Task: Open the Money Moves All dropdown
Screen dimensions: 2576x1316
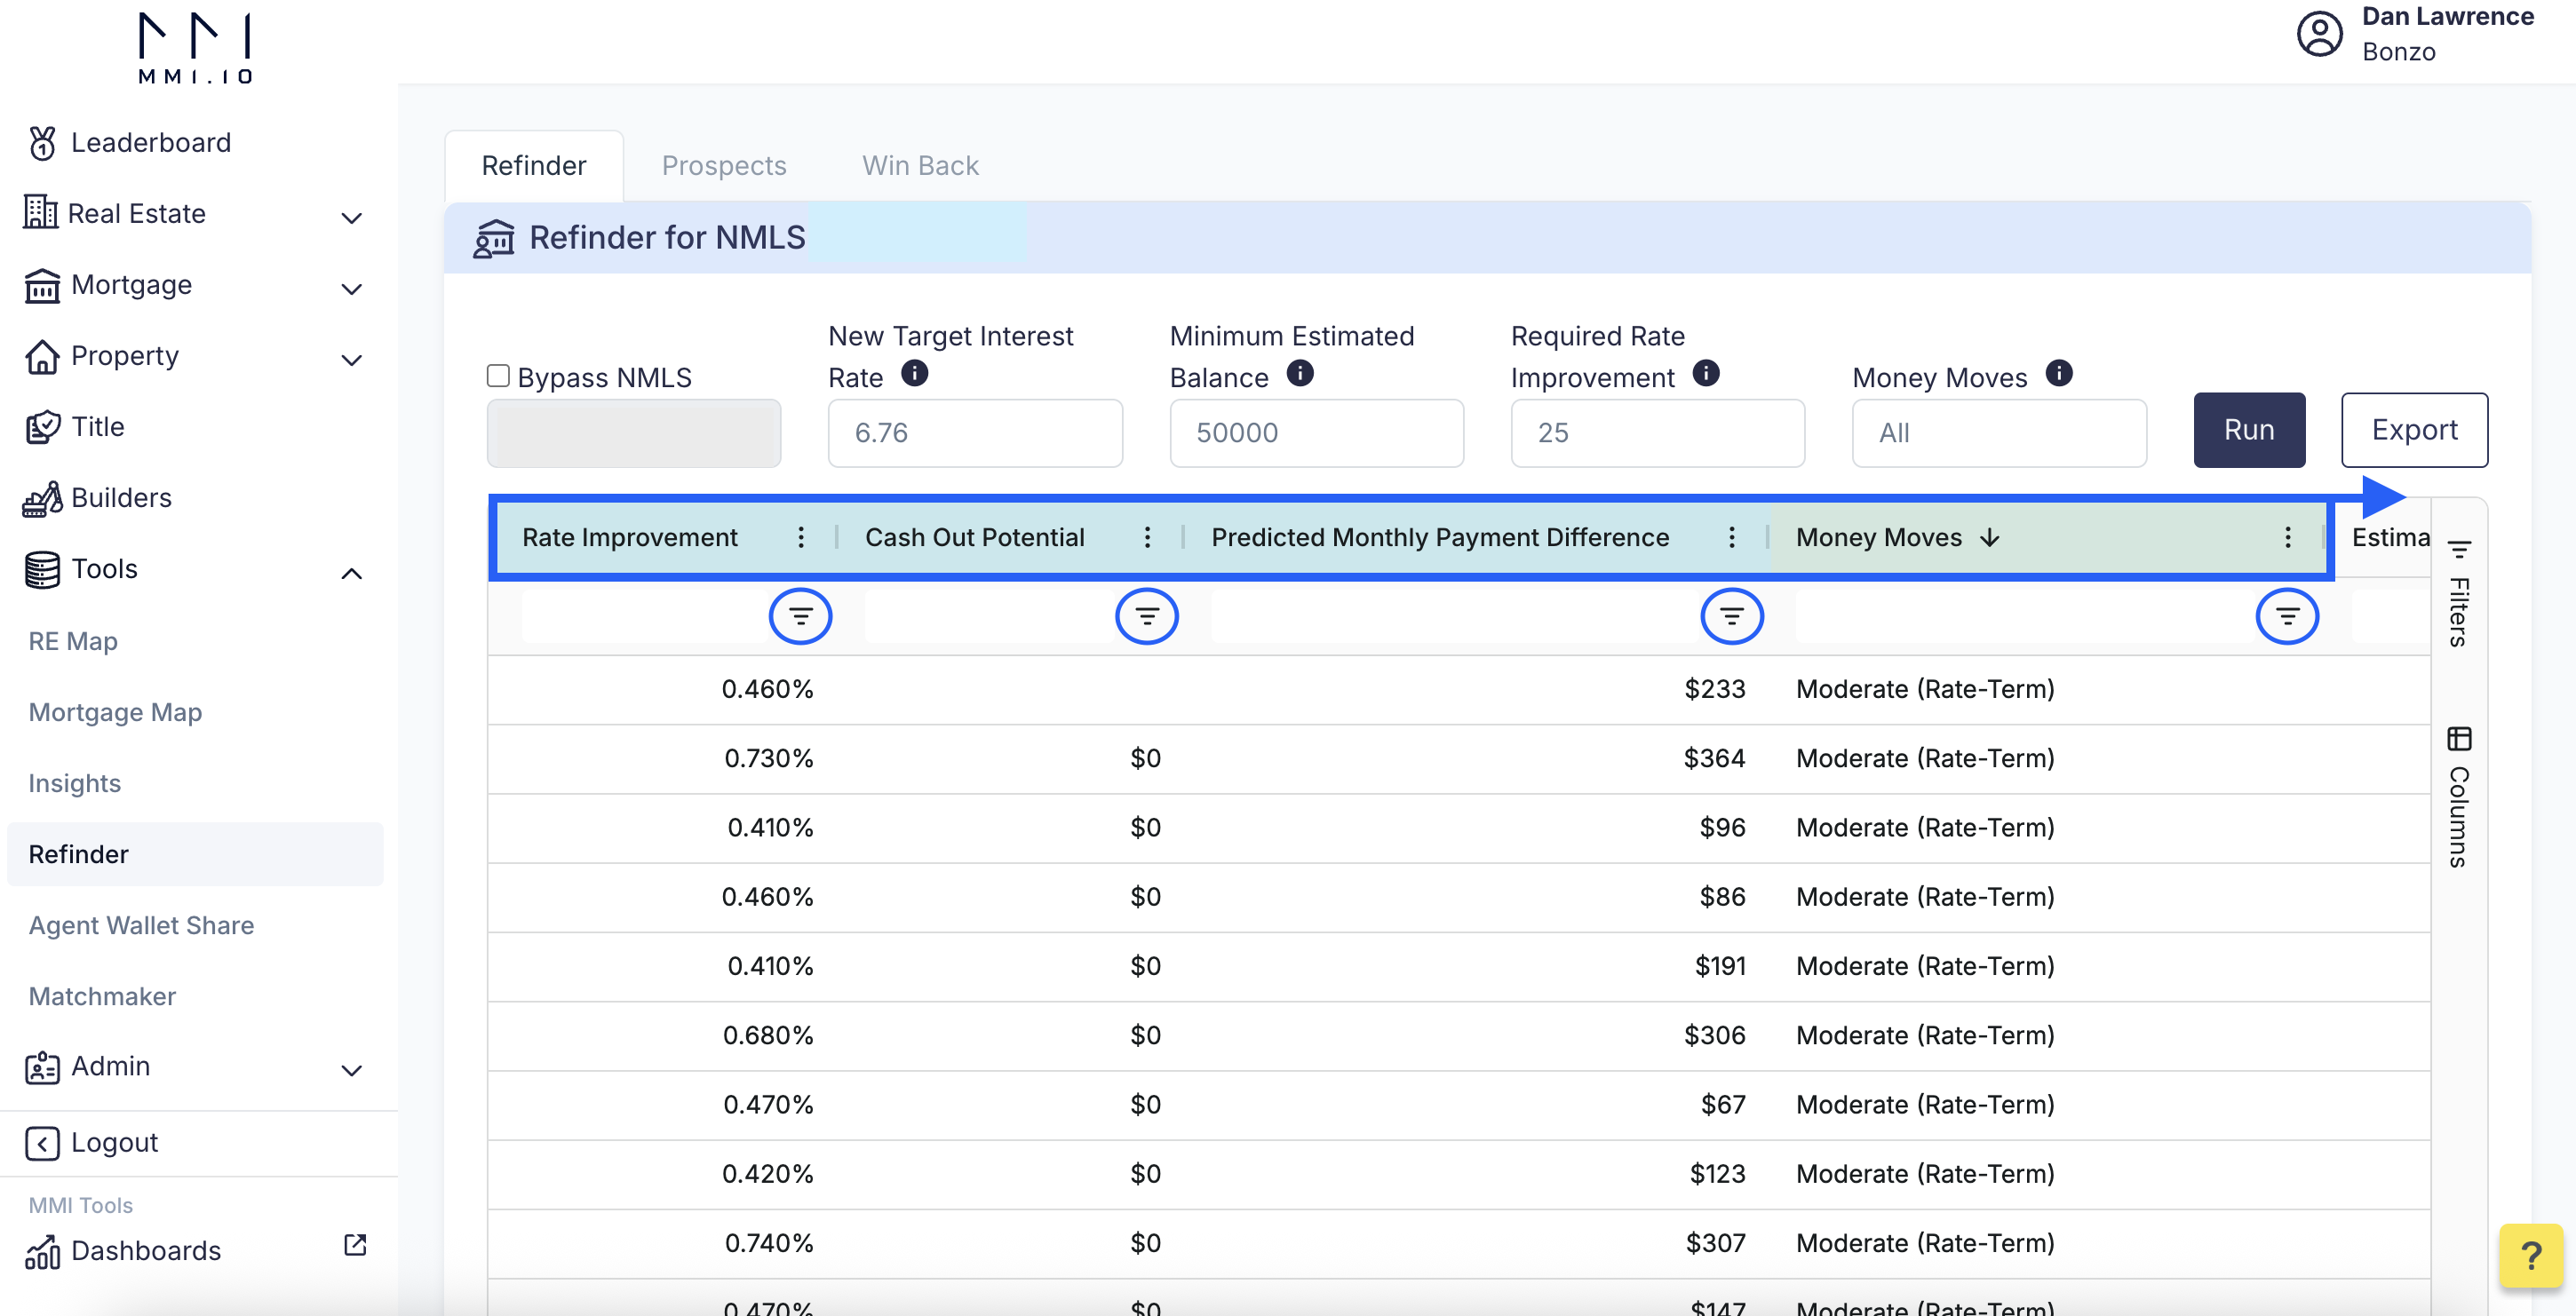Action: click(x=1998, y=433)
